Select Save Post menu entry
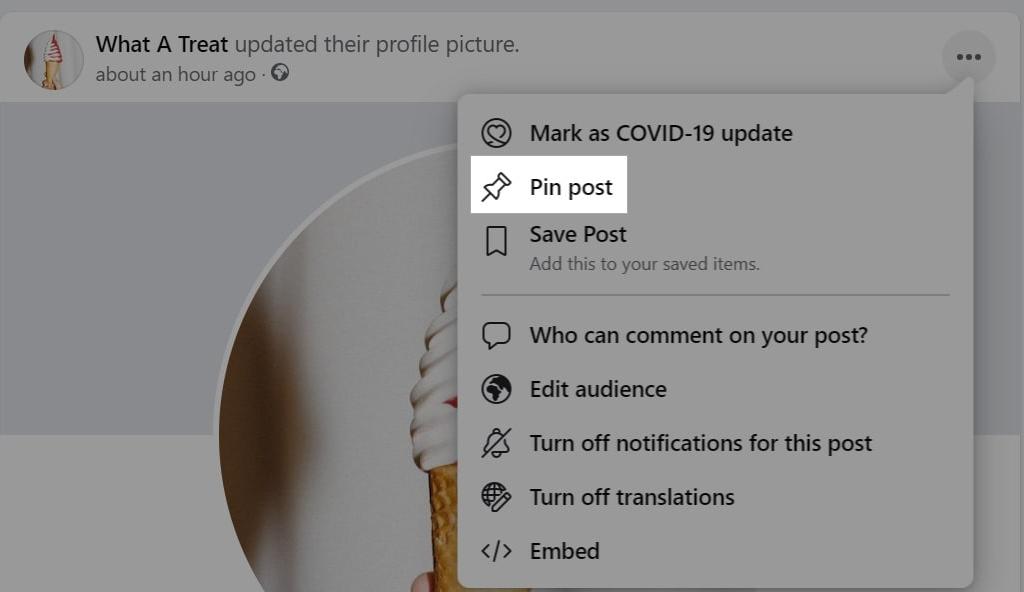Viewport: 1024px width, 592px height. (x=578, y=235)
